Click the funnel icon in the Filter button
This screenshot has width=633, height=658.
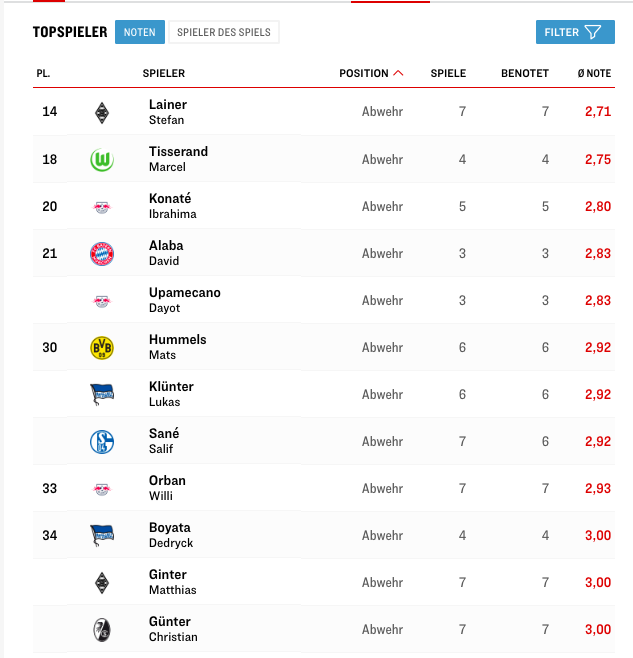593,32
